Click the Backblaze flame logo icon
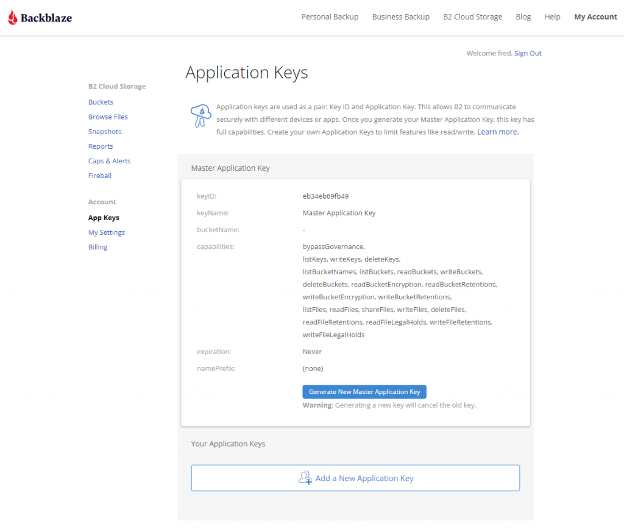This screenshot has width=624, height=532. (13, 18)
